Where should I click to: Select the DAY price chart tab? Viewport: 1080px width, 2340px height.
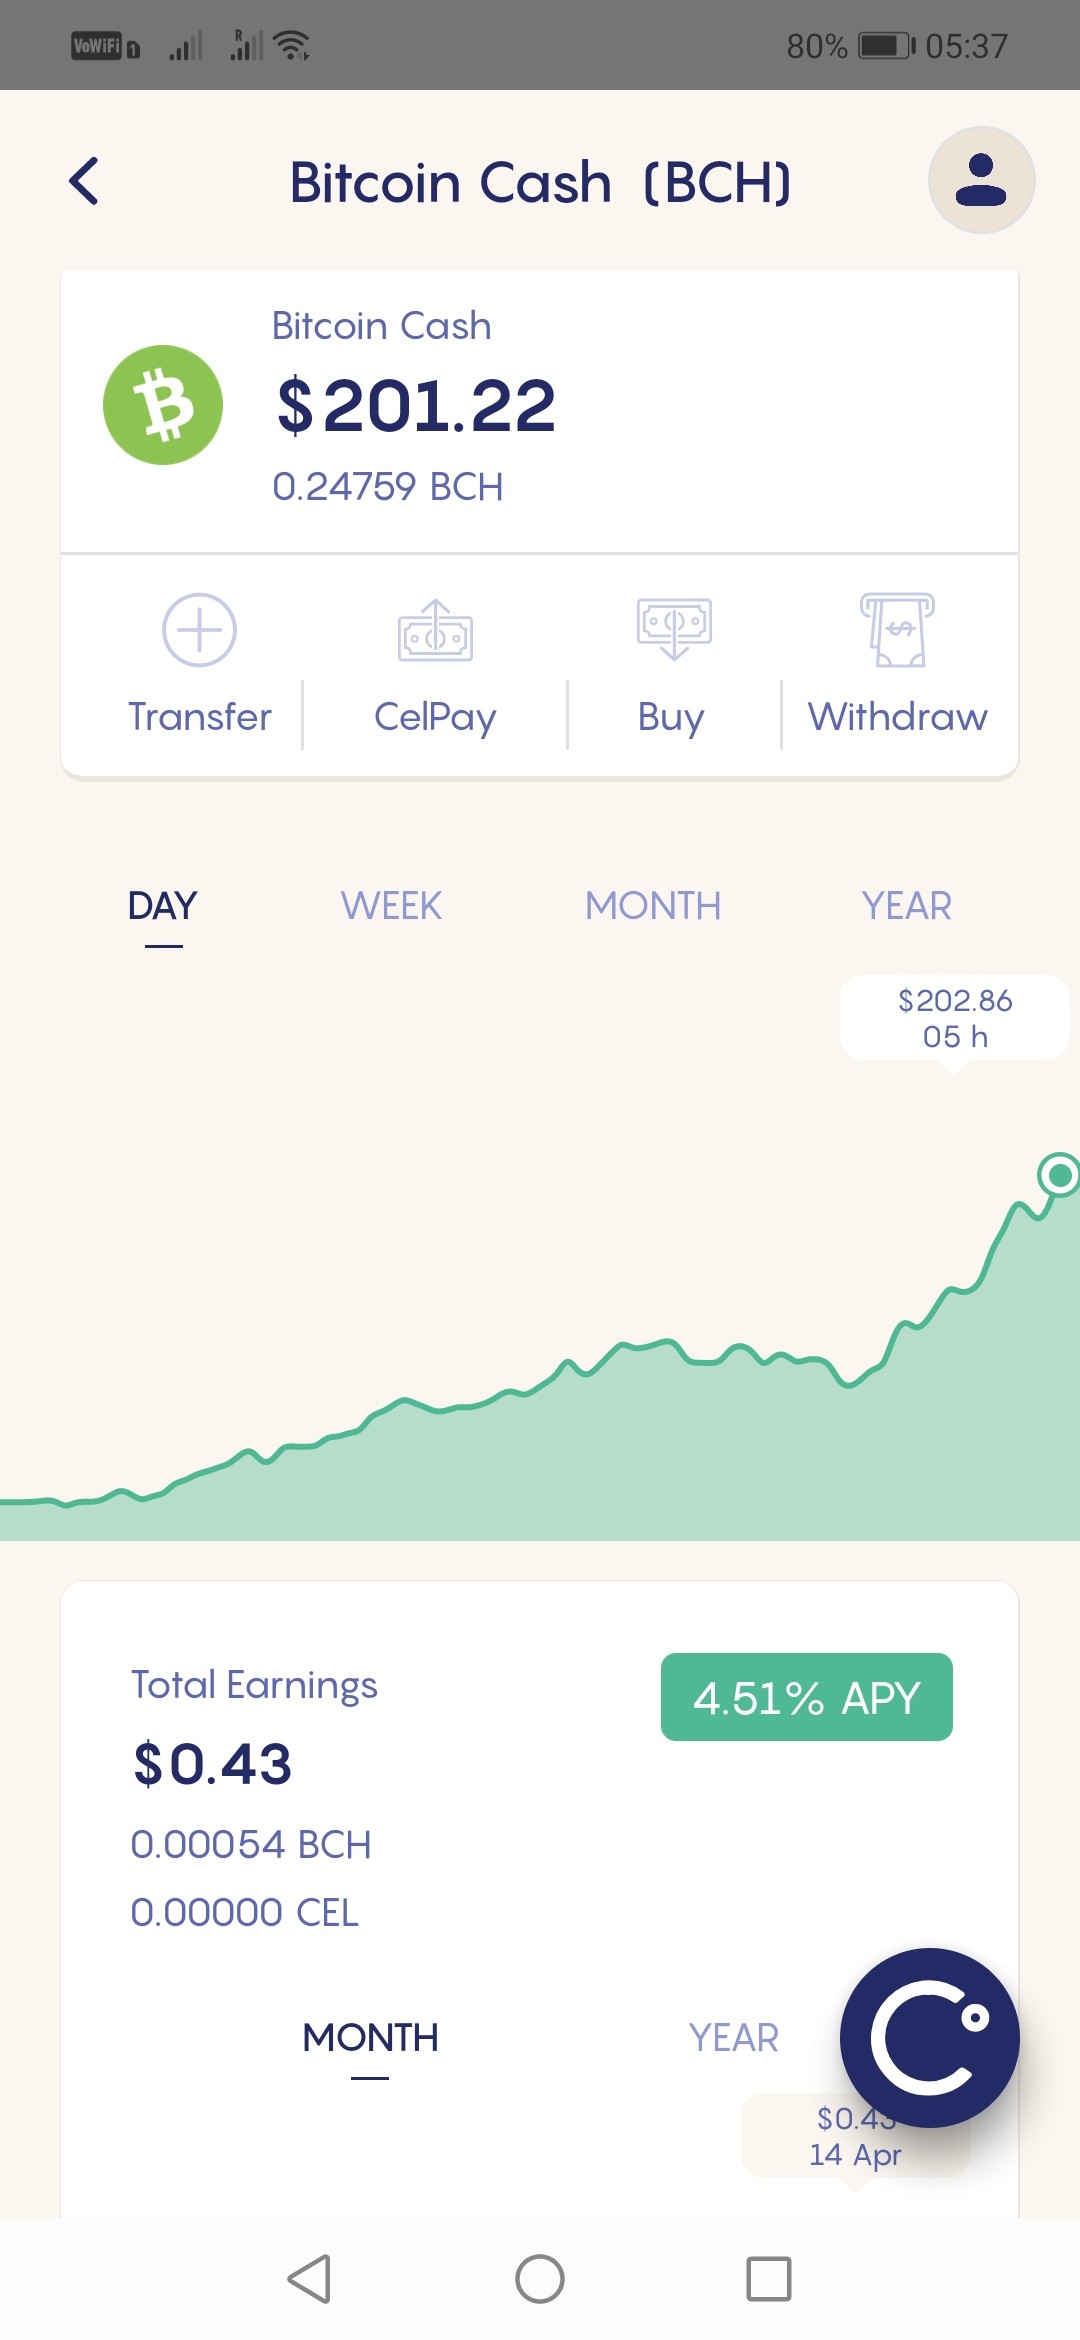[163, 906]
